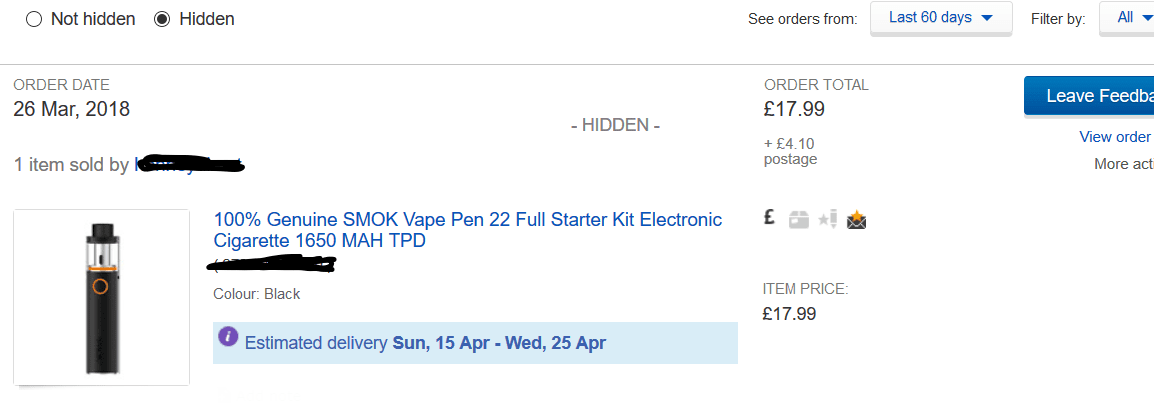
Task: Click the purple info icon by Estimated delivery
Action: click(229, 337)
